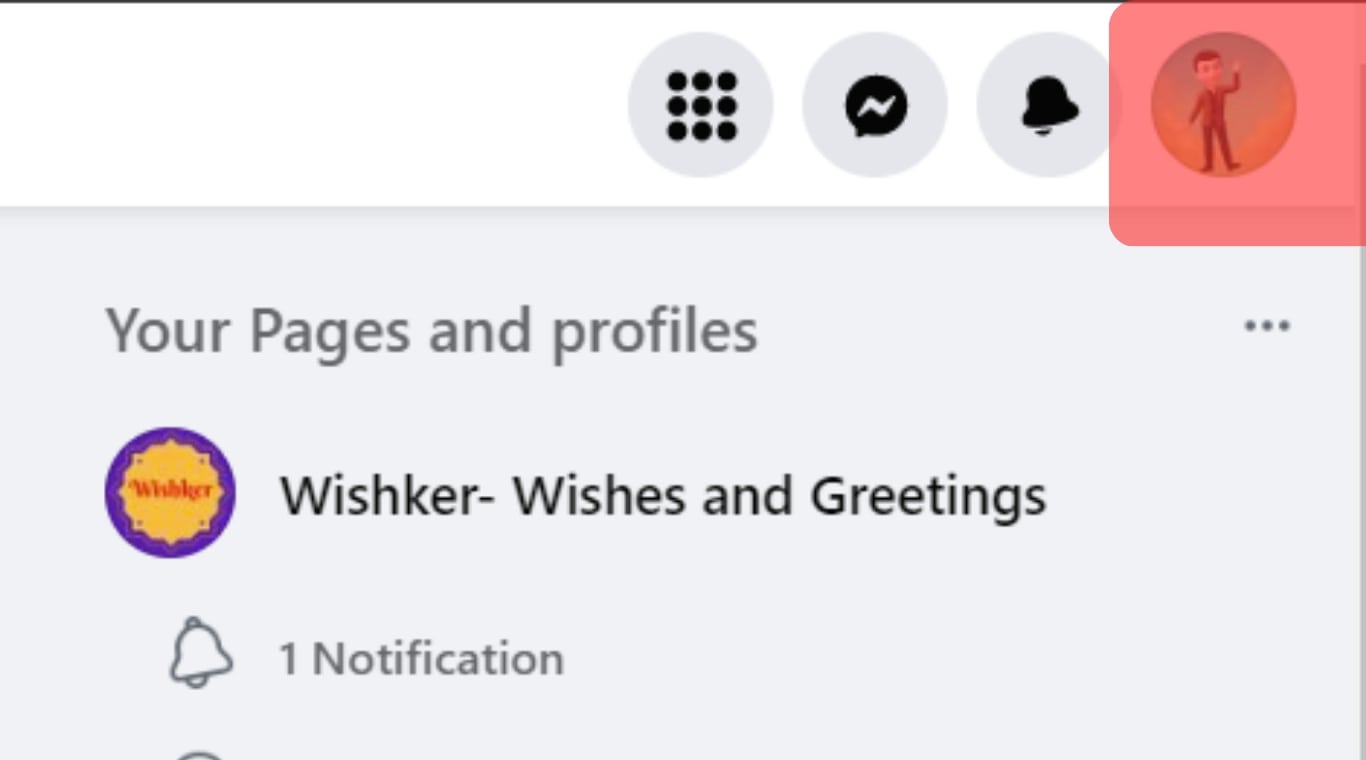Open the Wishker- Wishes and Greetings page
1366x760 pixels.
tap(662, 495)
